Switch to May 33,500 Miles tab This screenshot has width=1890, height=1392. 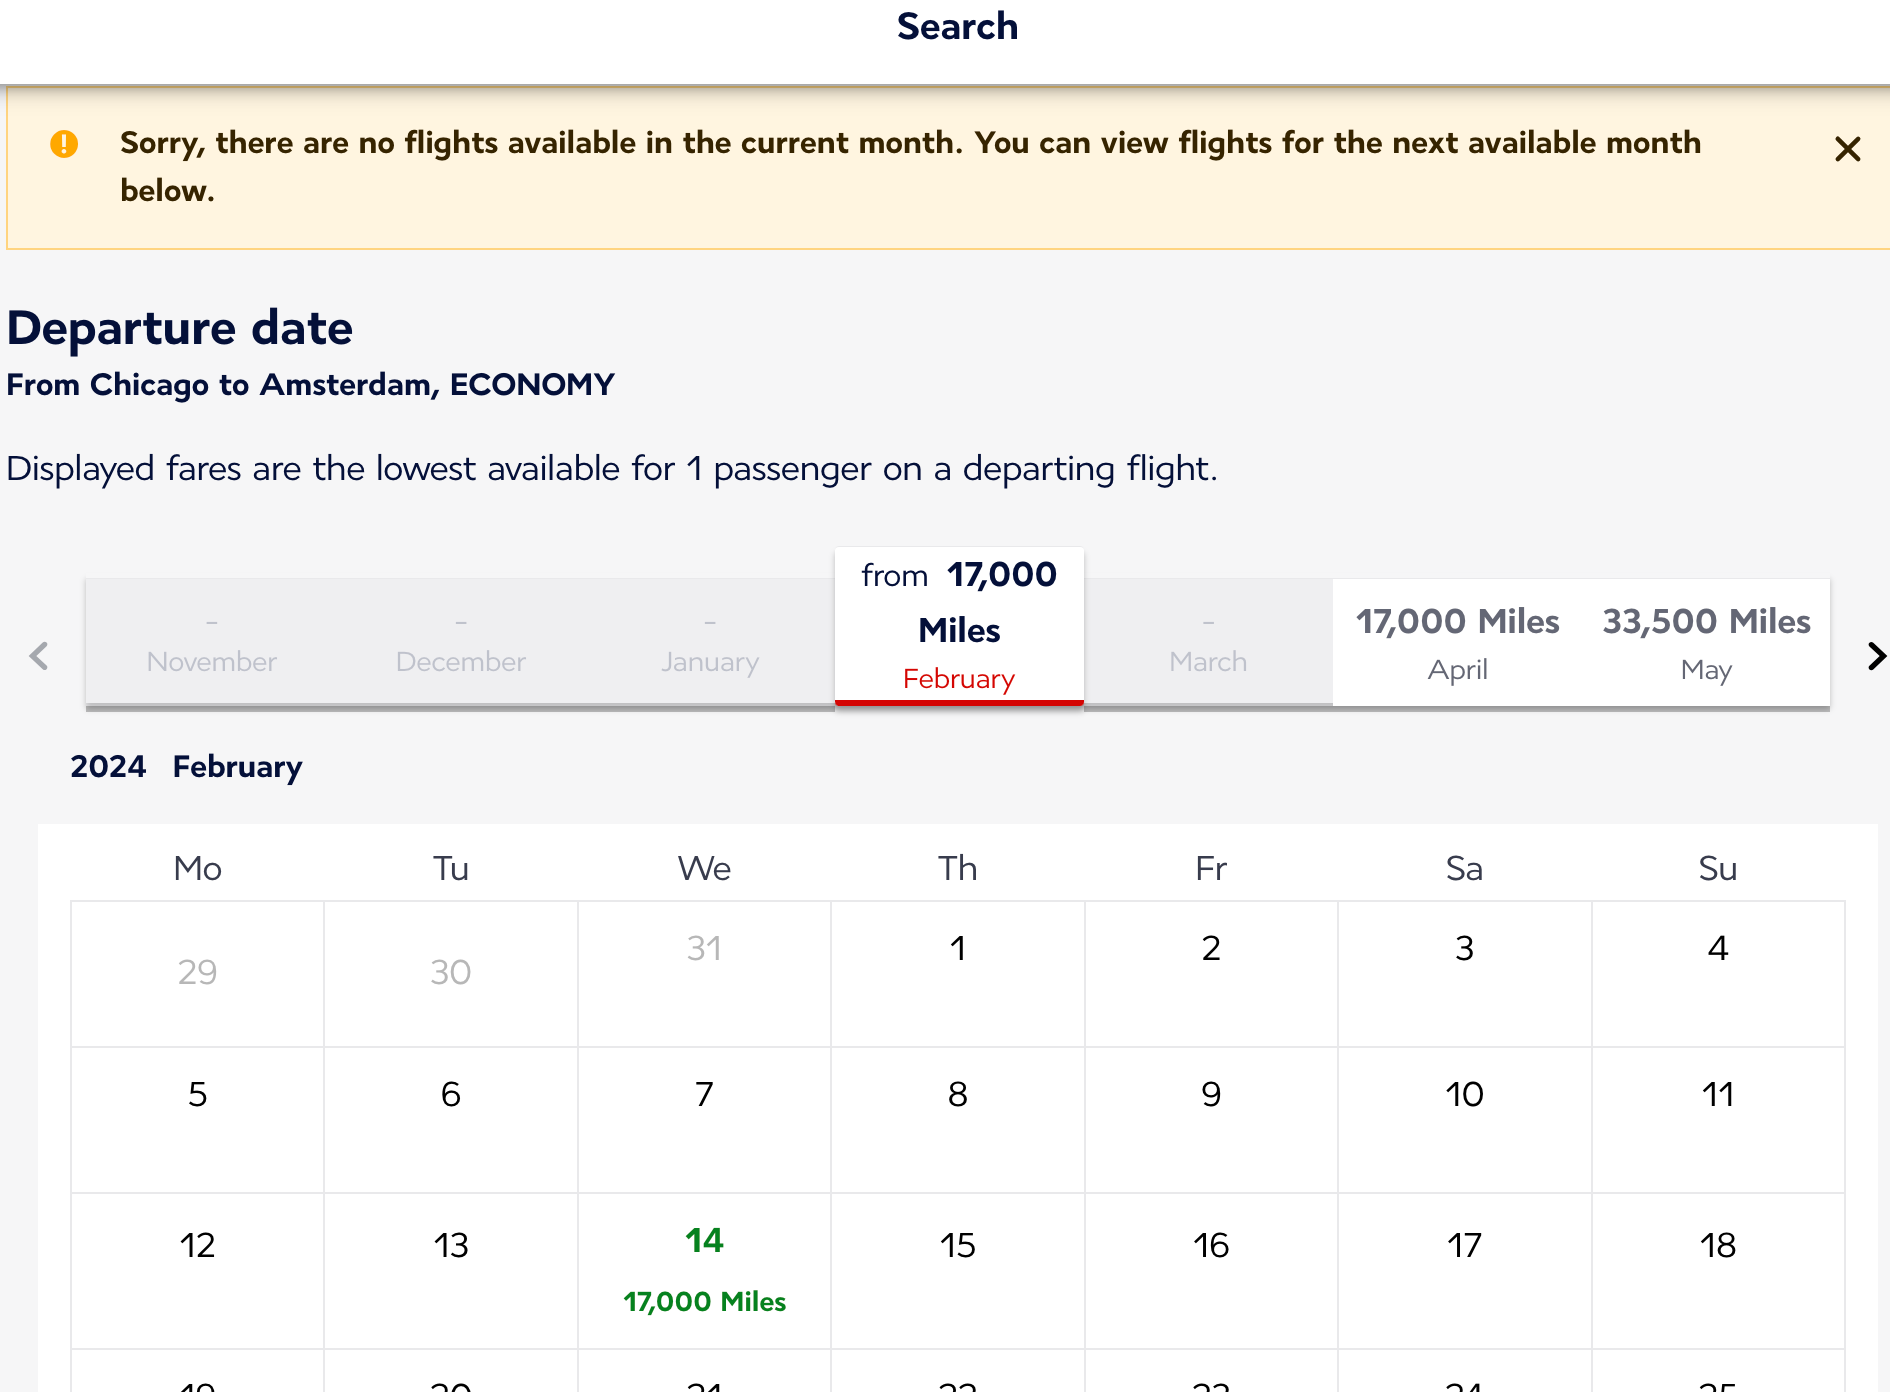pos(1705,643)
